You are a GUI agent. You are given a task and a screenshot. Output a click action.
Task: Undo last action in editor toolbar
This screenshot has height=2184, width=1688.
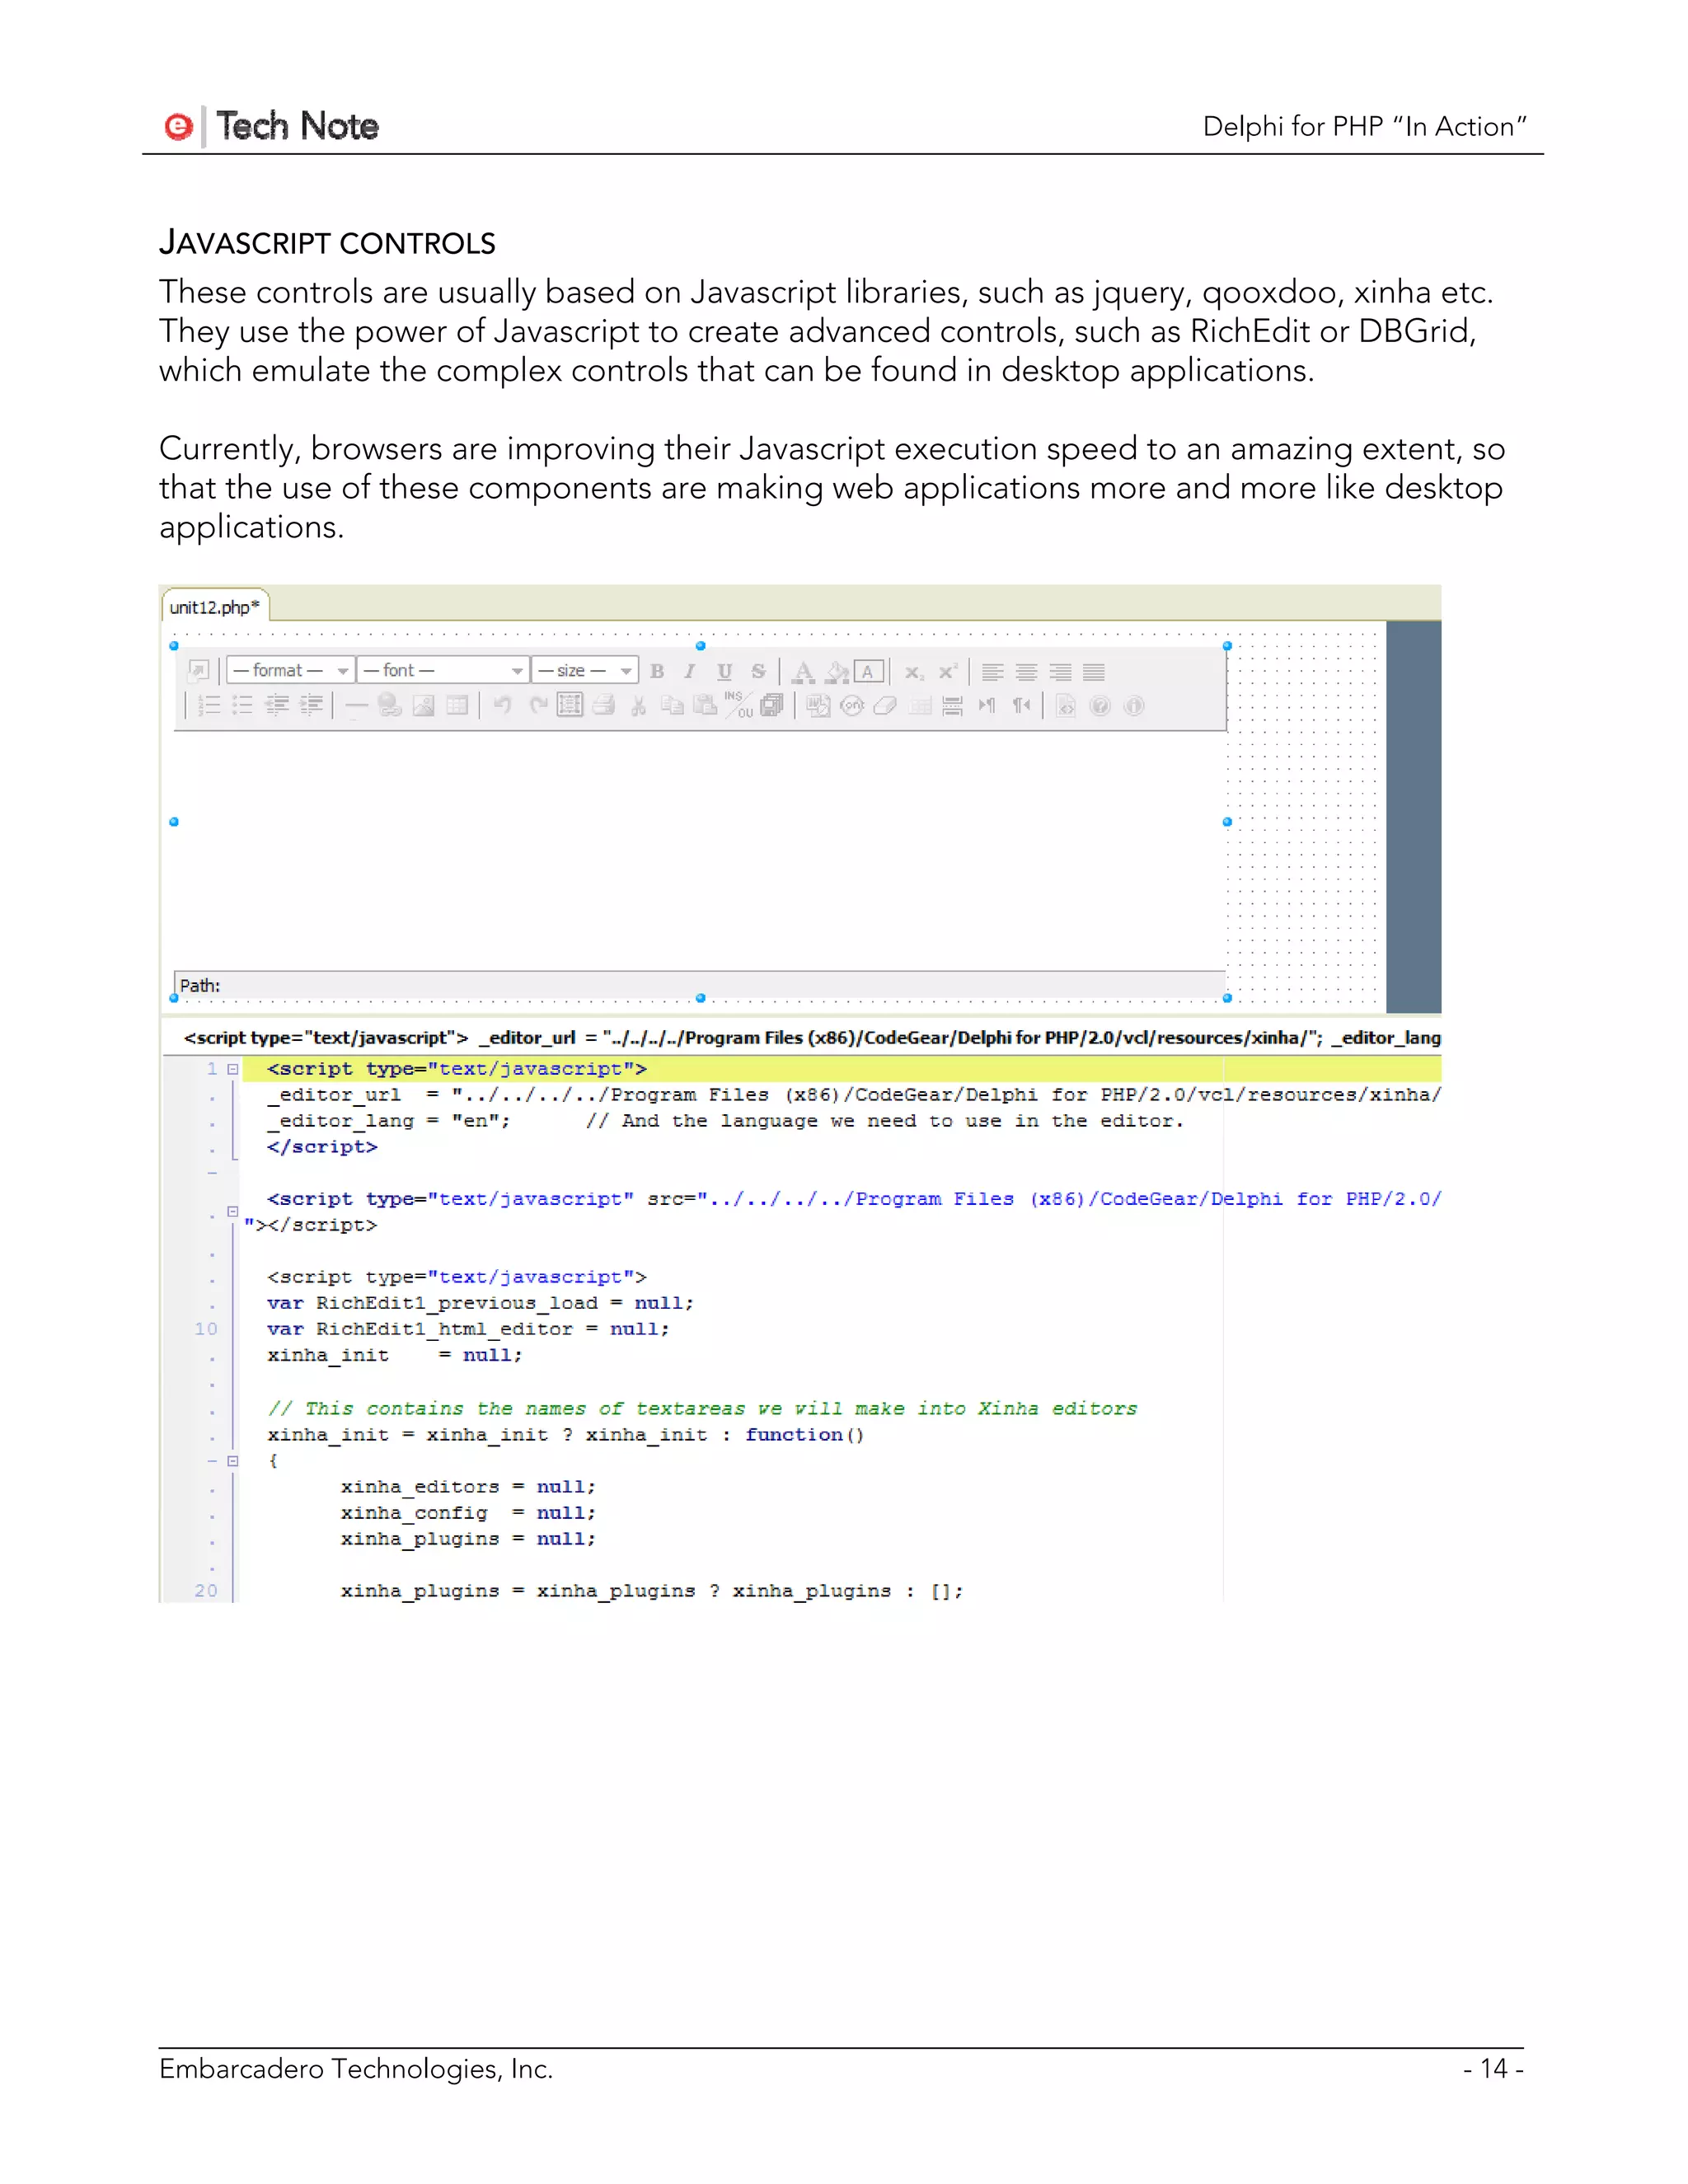coord(502,706)
